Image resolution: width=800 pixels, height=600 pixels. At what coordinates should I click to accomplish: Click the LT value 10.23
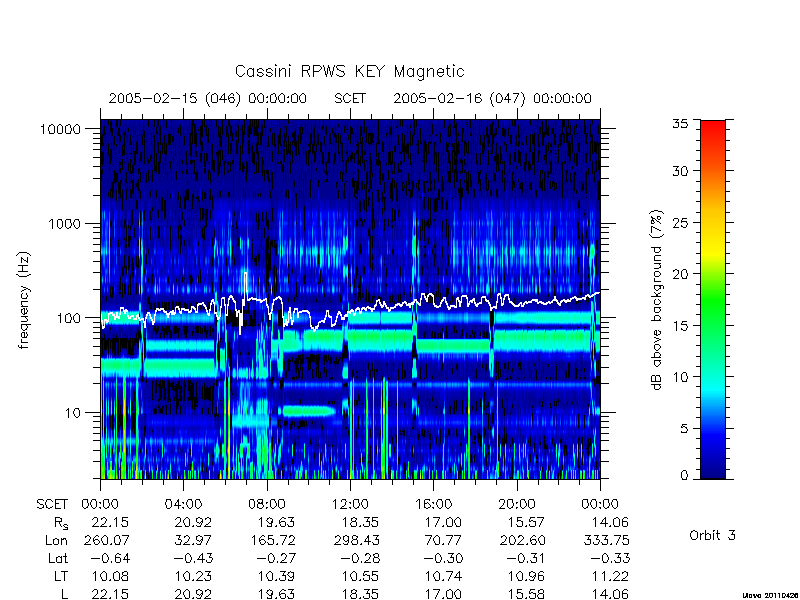click(193, 577)
